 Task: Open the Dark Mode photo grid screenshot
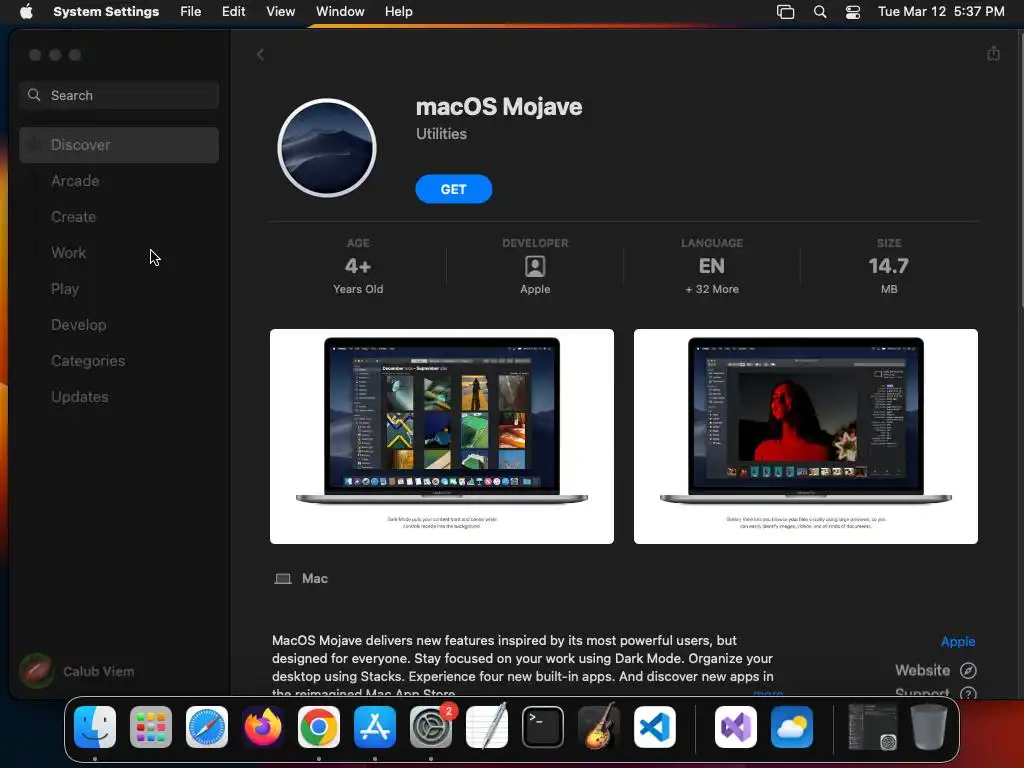pyautogui.click(x=441, y=436)
